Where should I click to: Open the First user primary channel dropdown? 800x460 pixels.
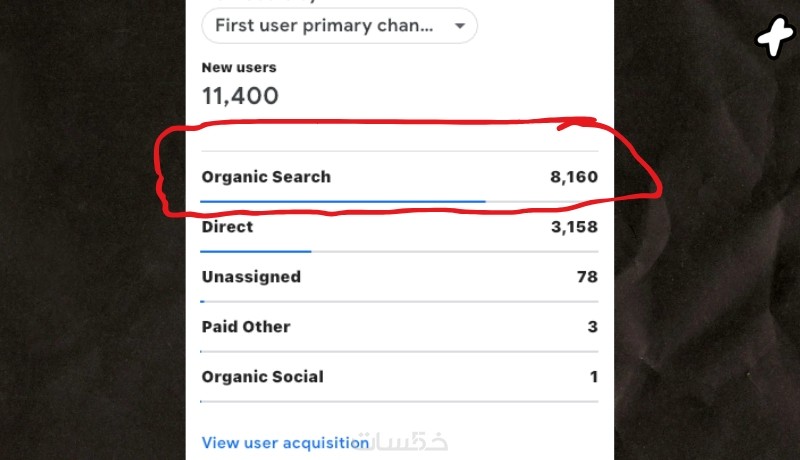click(325, 26)
